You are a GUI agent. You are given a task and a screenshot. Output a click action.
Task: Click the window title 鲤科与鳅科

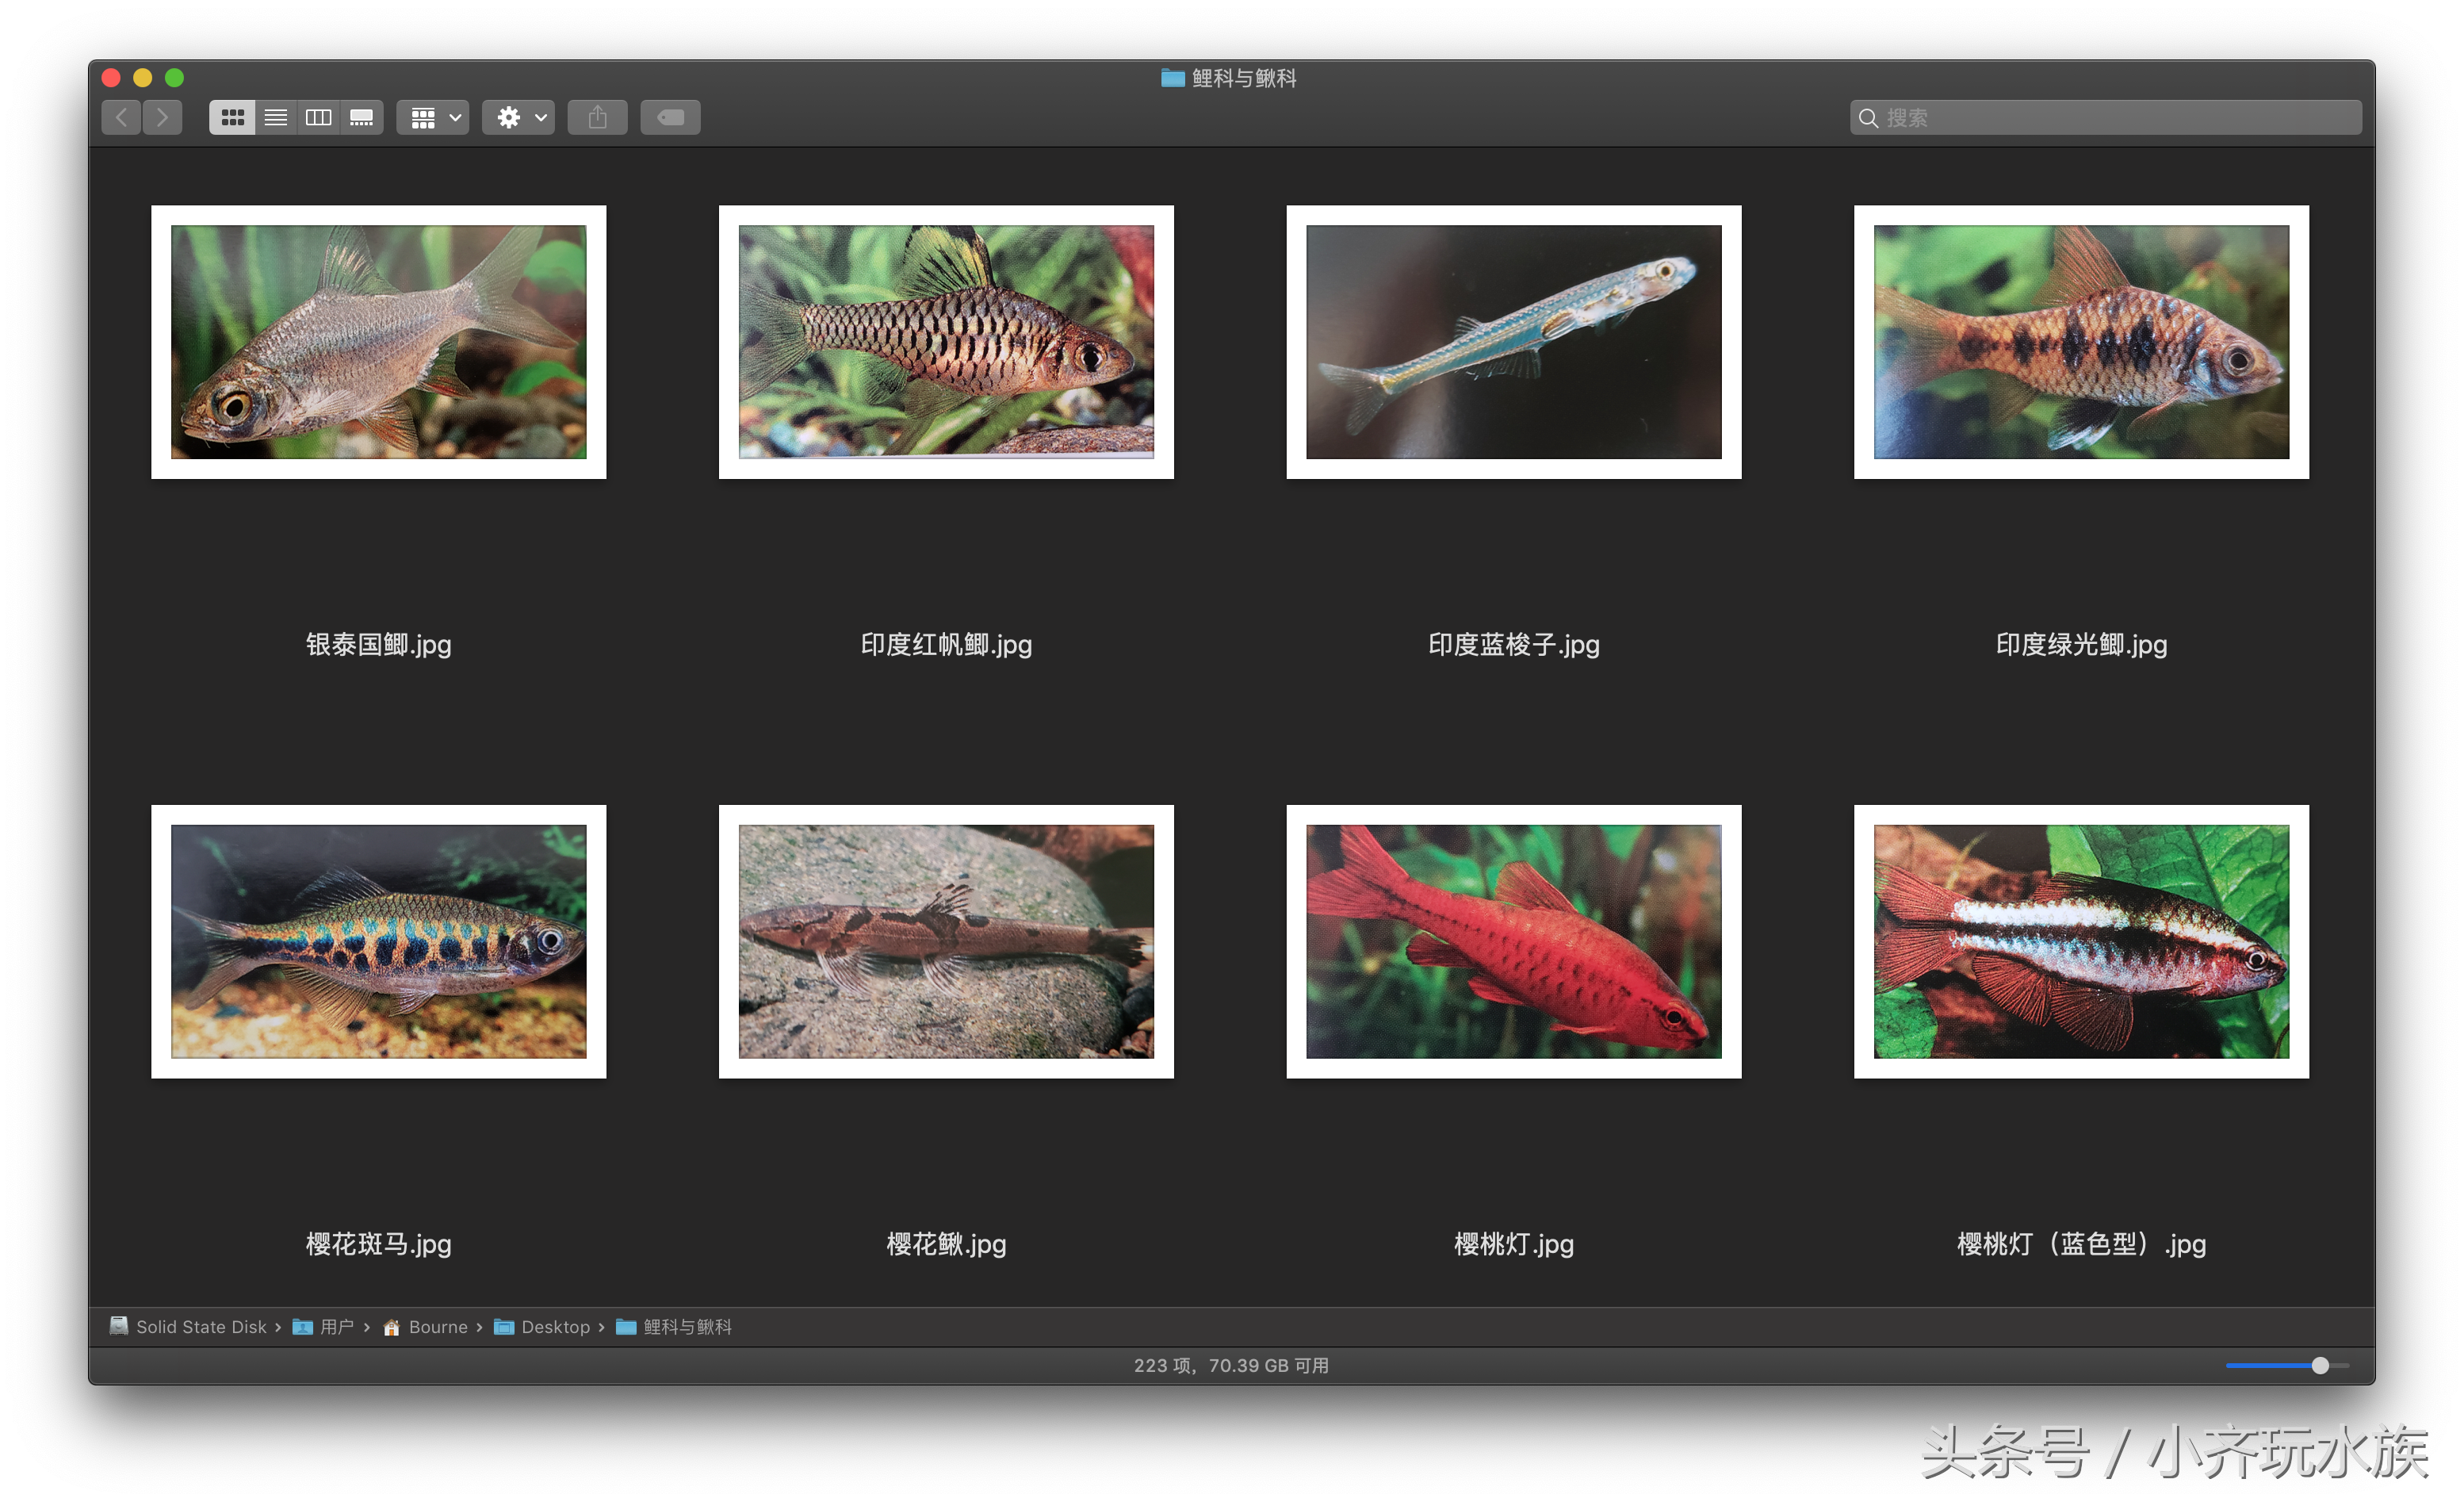point(1244,78)
